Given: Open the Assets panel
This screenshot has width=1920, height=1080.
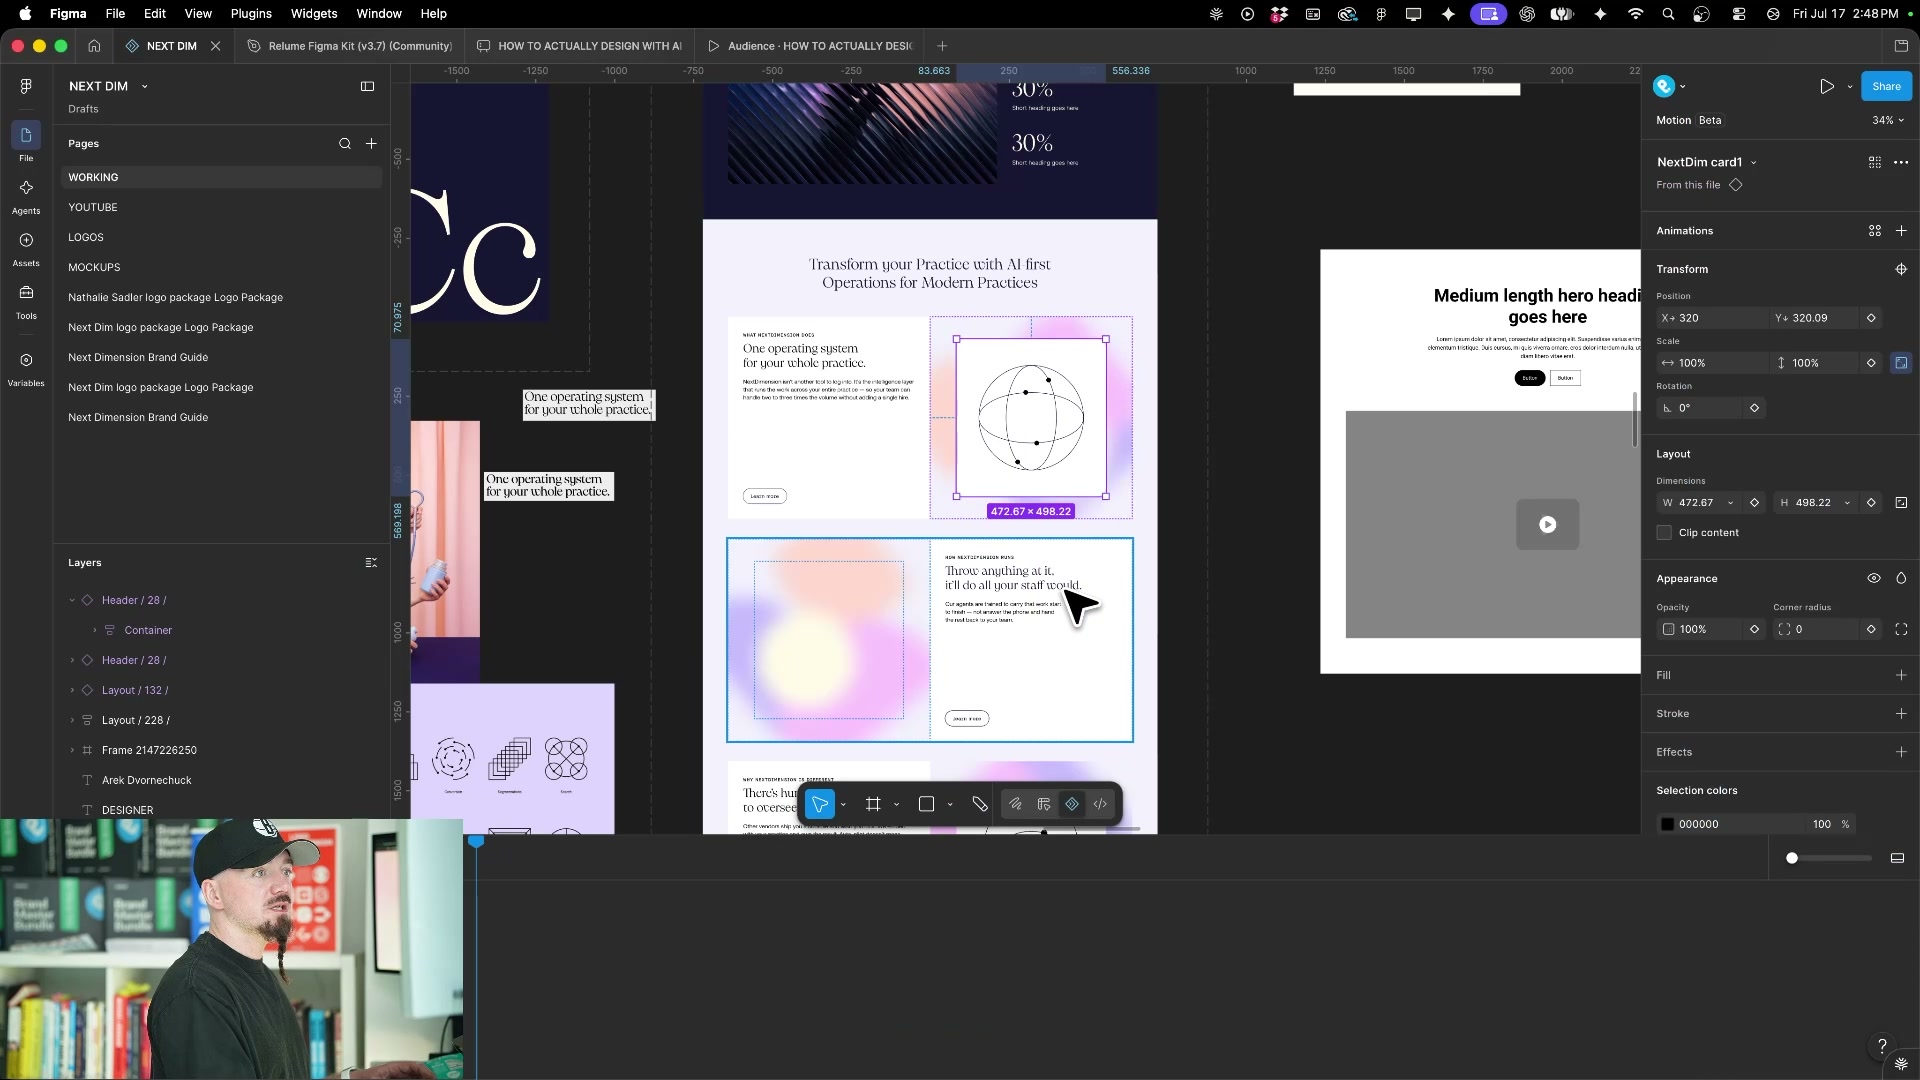Looking at the screenshot, I should (26, 249).
